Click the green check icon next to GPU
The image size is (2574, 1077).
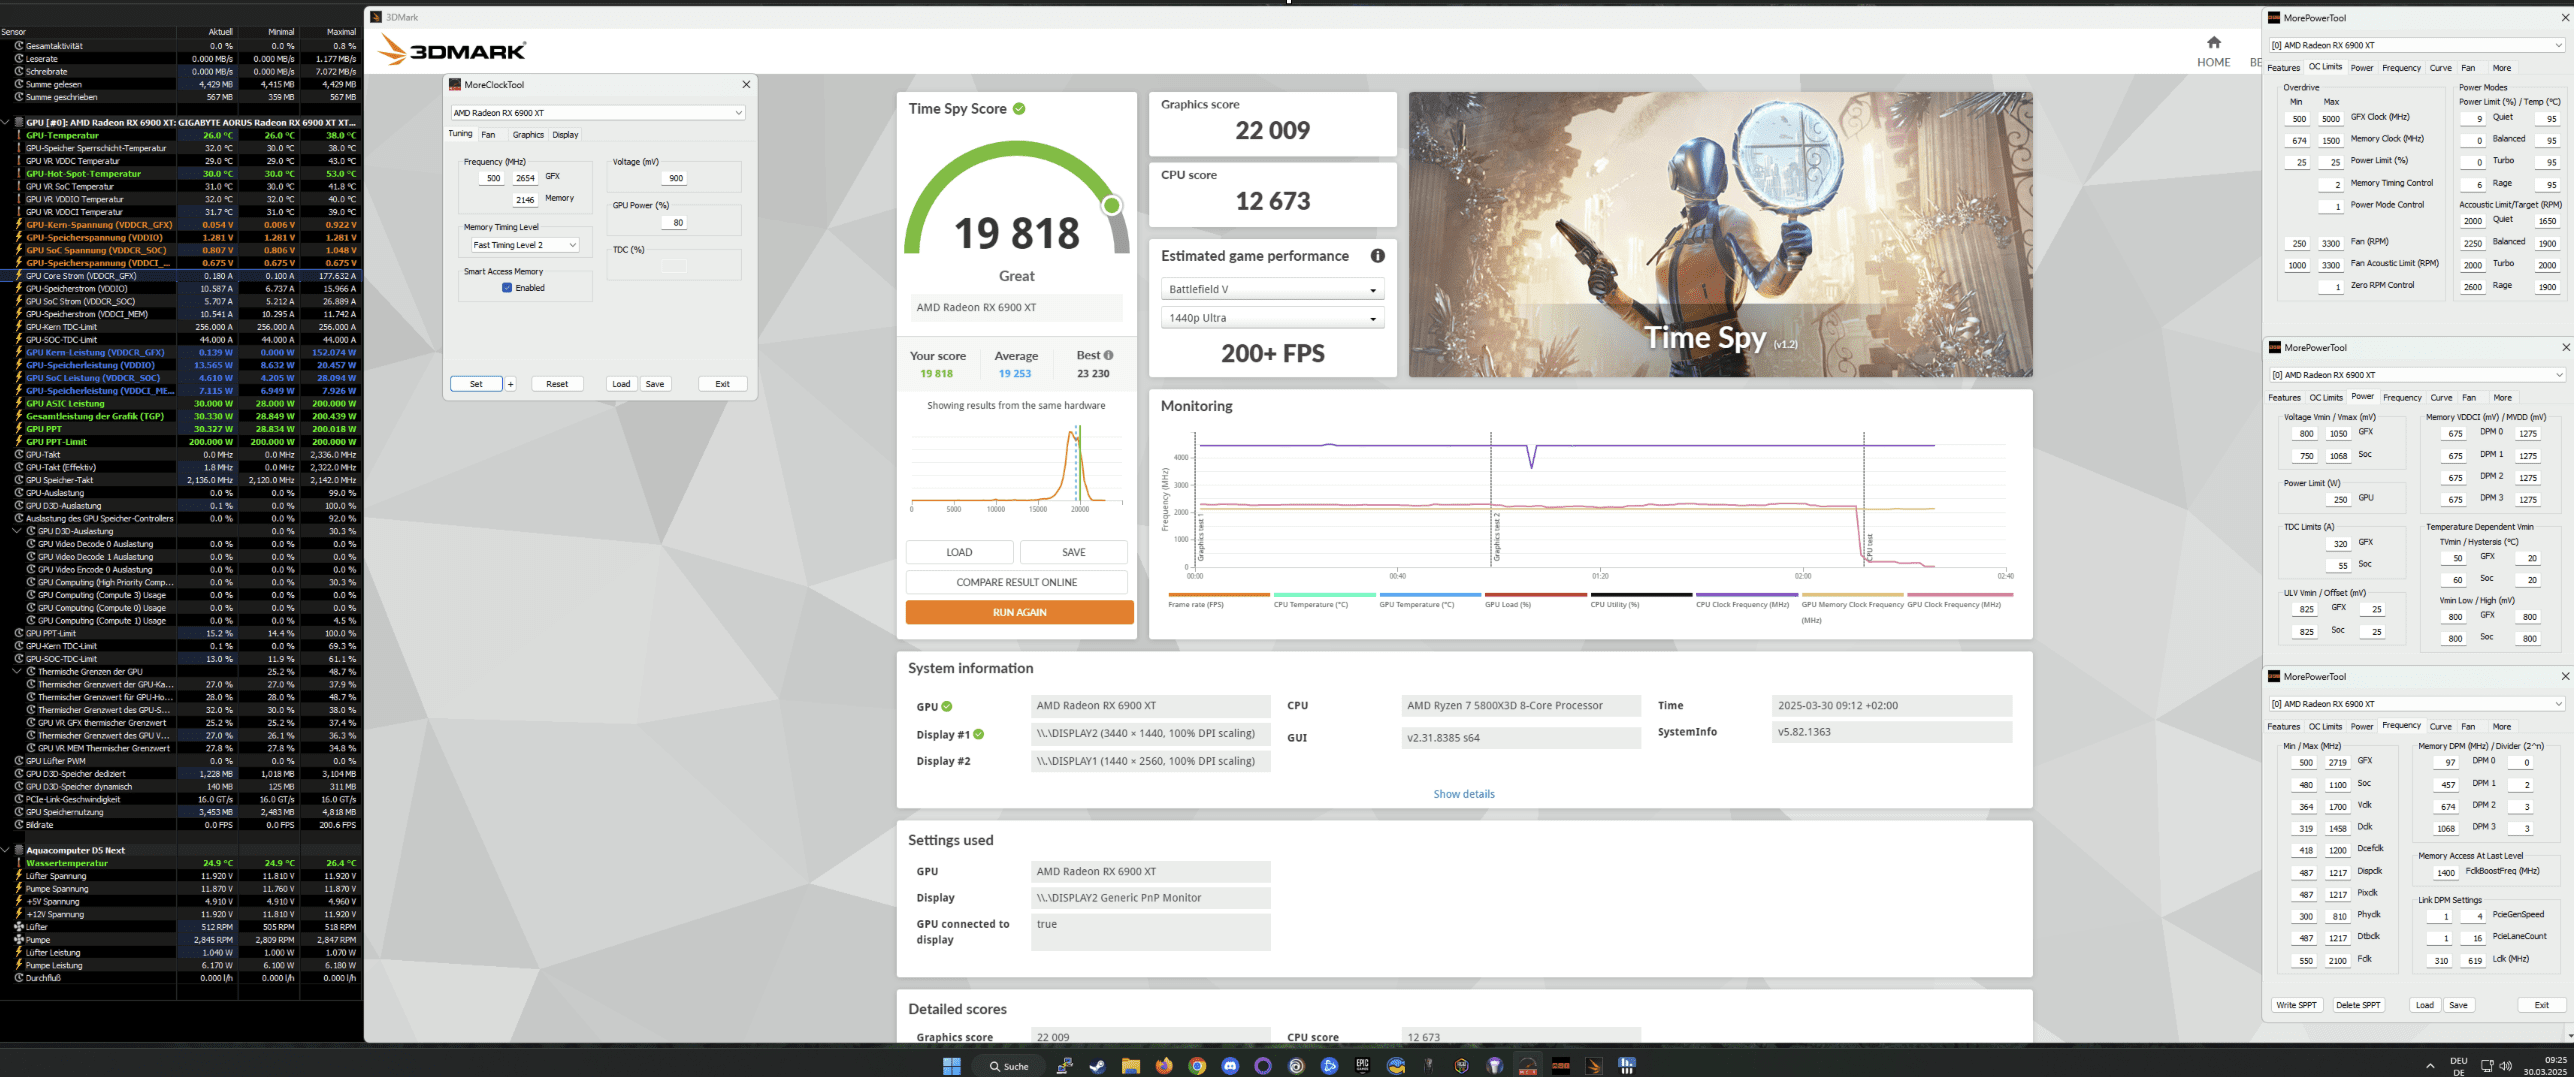[947, 706]
